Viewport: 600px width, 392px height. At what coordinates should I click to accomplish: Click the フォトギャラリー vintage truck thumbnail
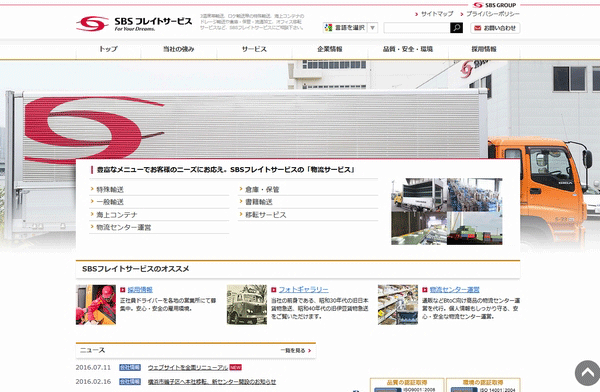[247, 305]
